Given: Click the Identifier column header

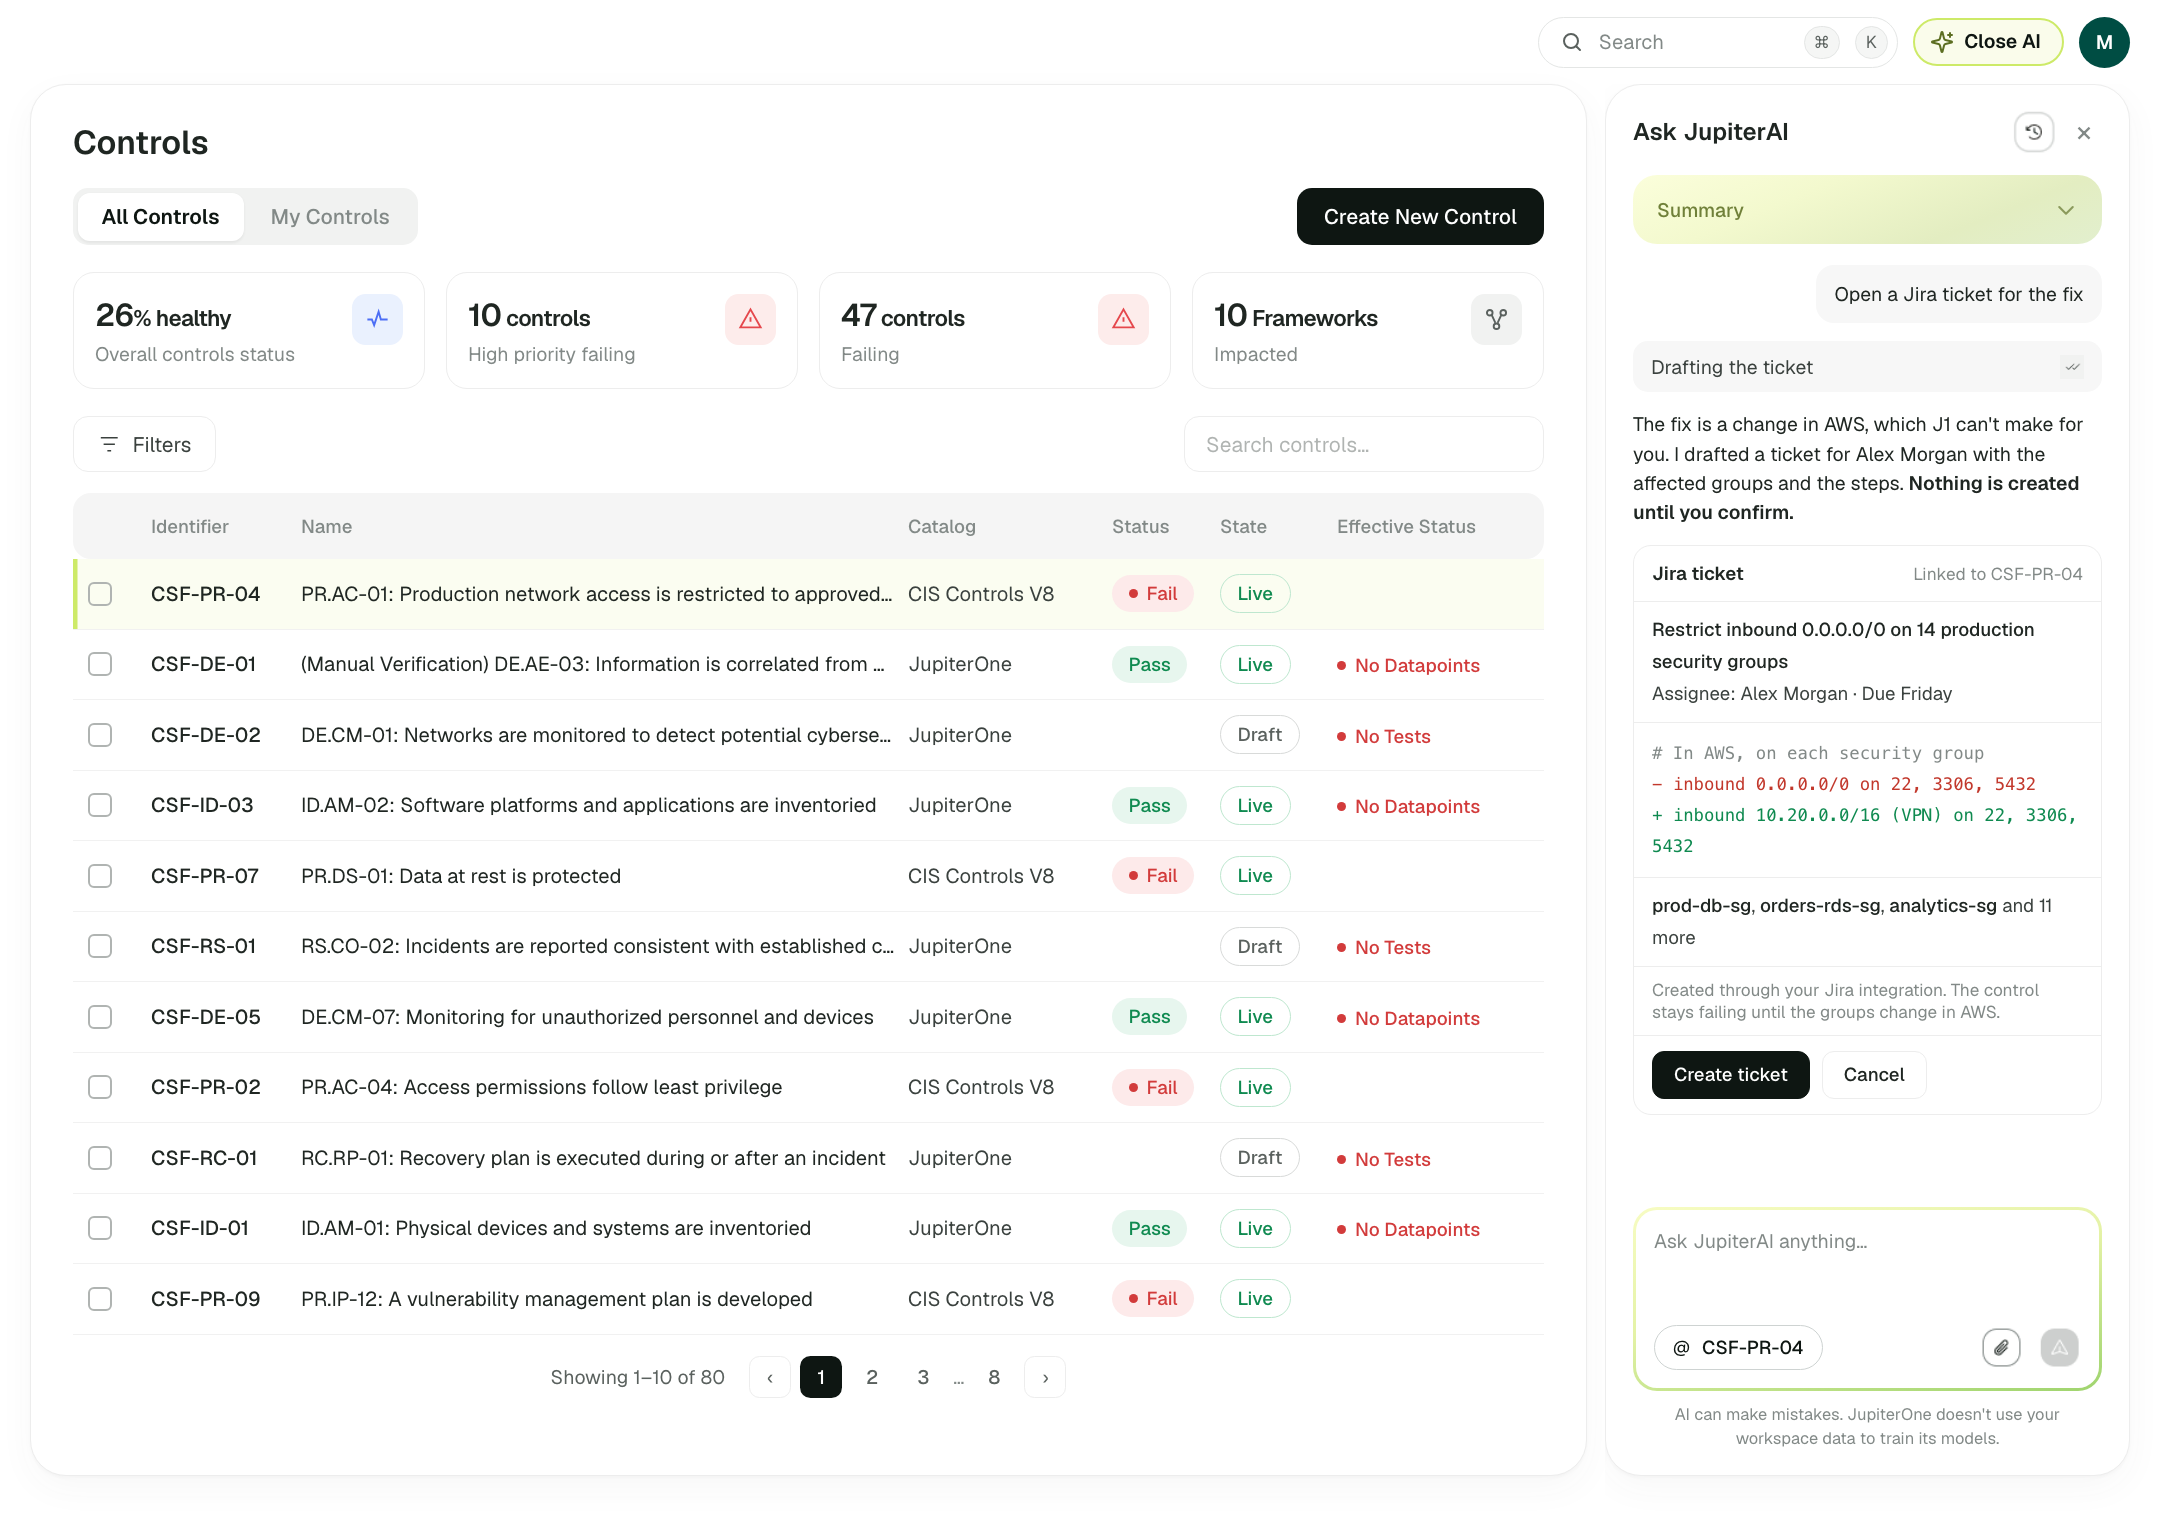Looking at the screenshot, I should (190, 526).
